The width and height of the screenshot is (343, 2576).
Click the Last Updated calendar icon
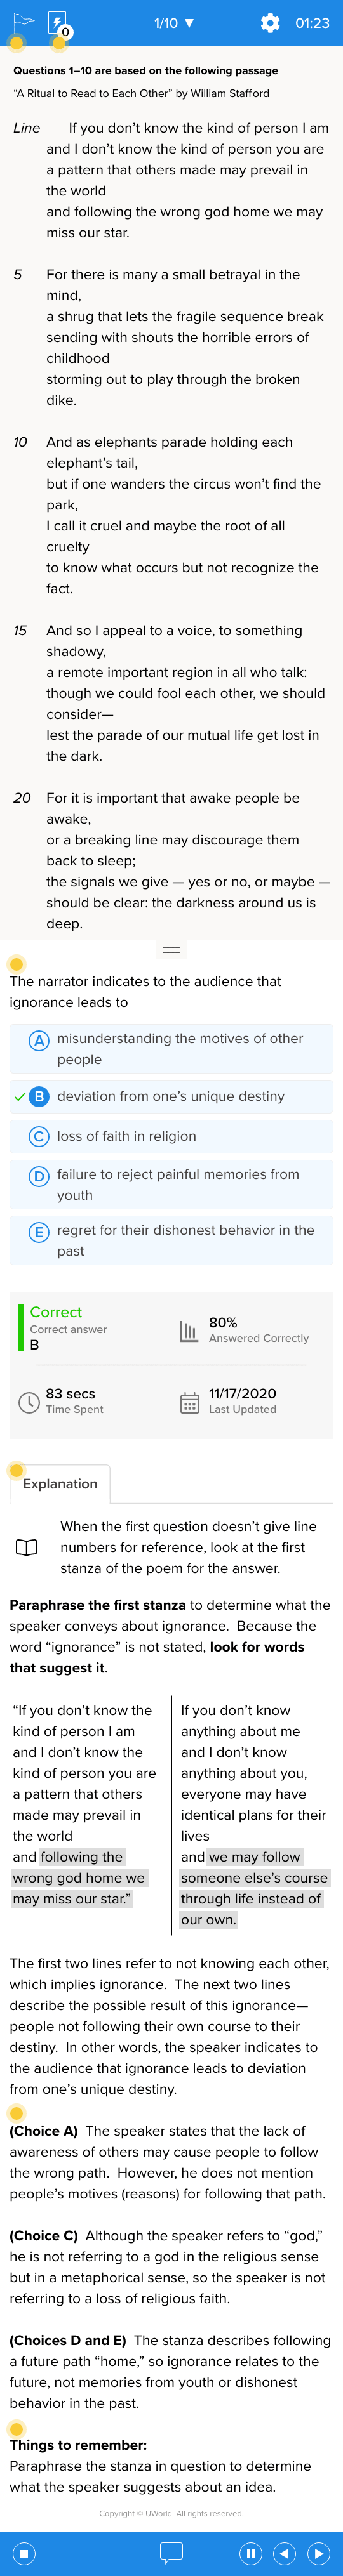tap(190, 1403)
